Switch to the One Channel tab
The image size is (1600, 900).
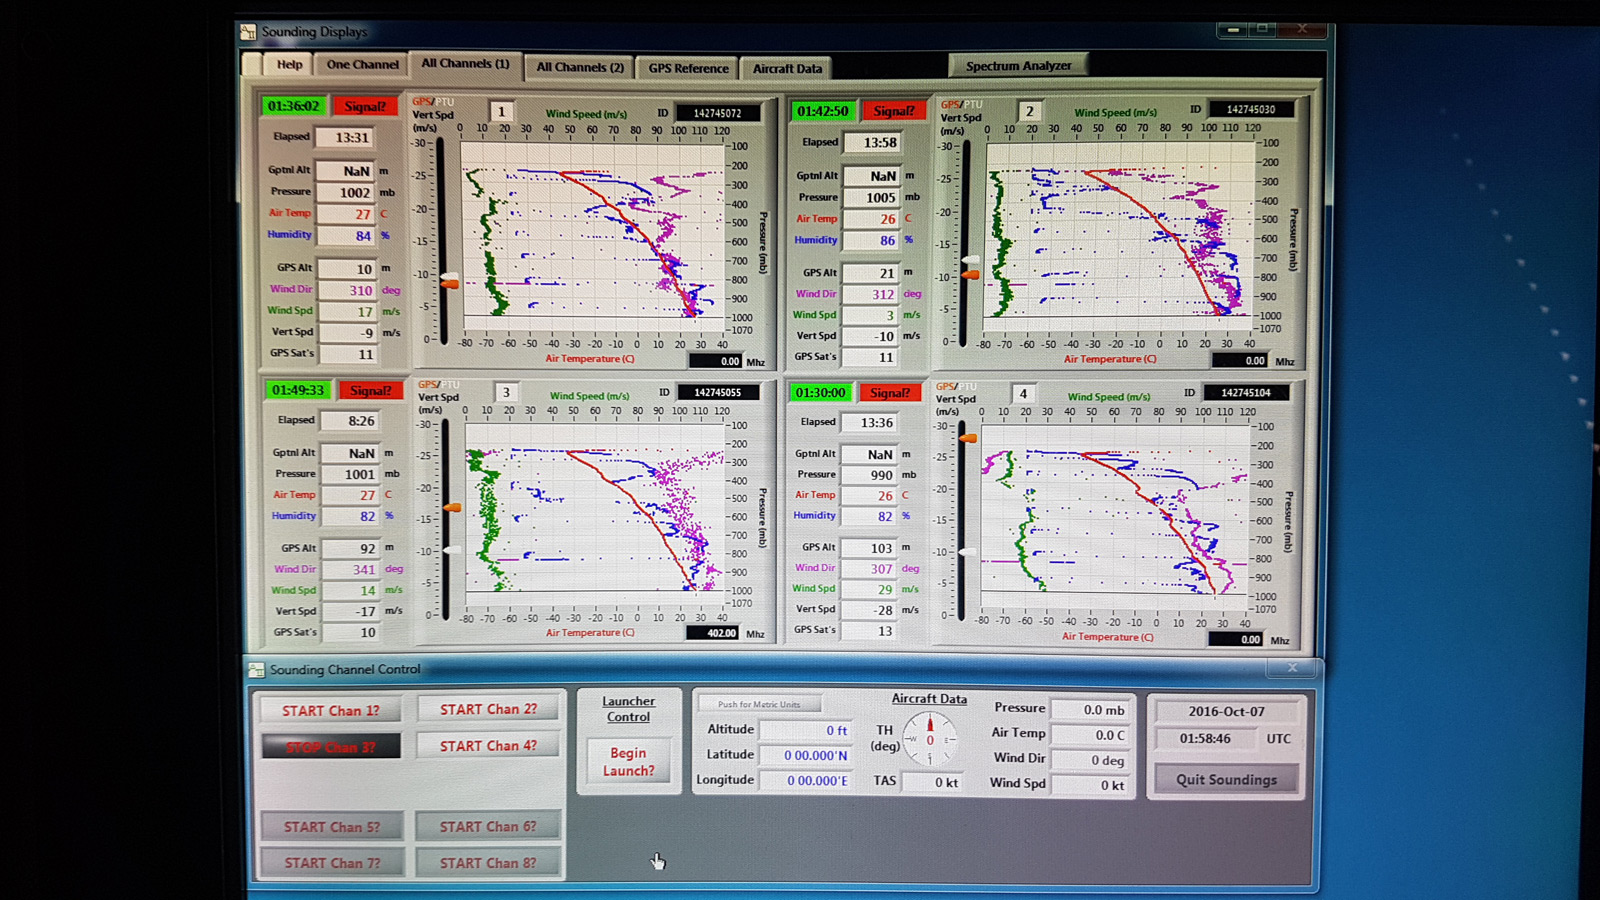tap(362, 64)
